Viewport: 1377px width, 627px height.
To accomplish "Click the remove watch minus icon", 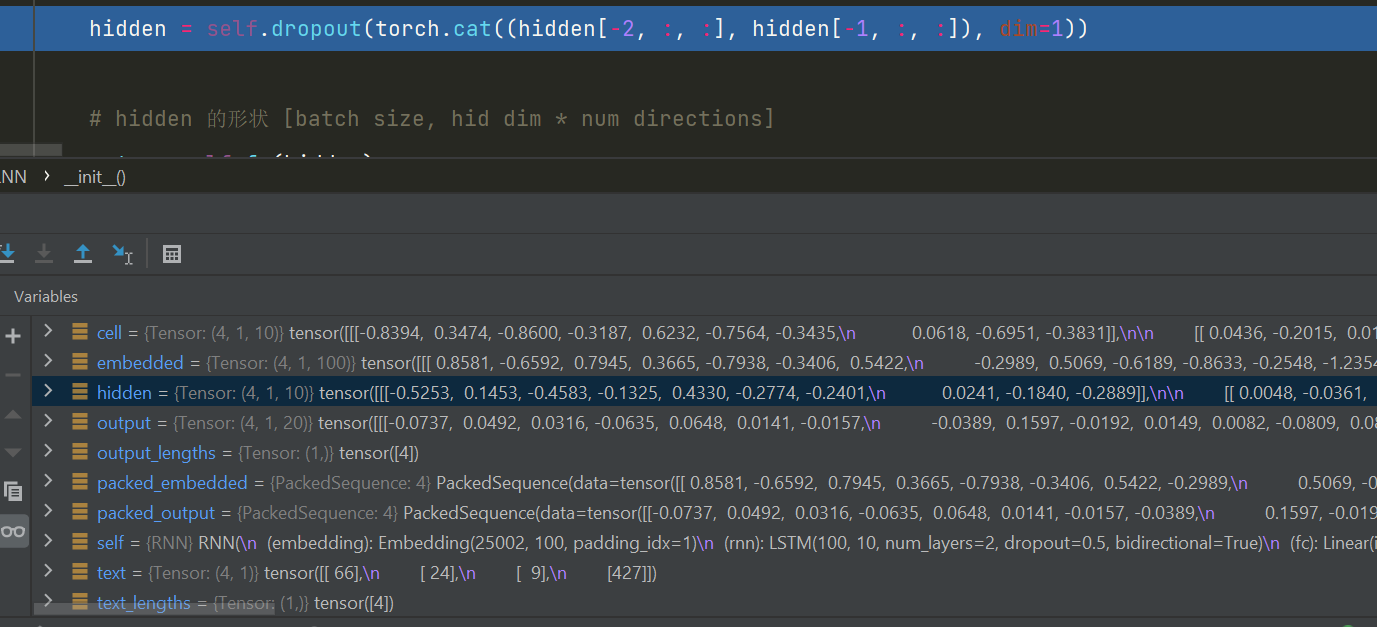I will pyautogui.click(x=13, y=375).
